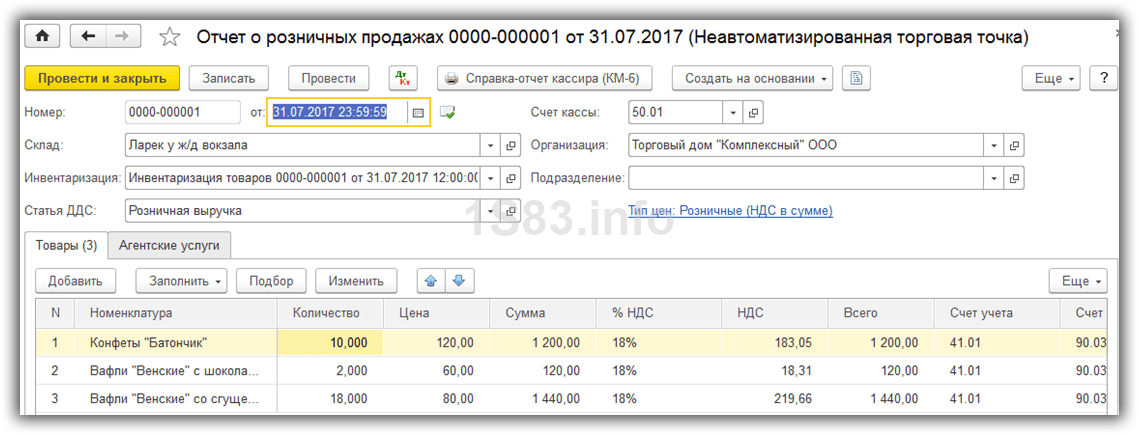Click the Сумма column header
1139x435 pixels.
pos(543,313)
